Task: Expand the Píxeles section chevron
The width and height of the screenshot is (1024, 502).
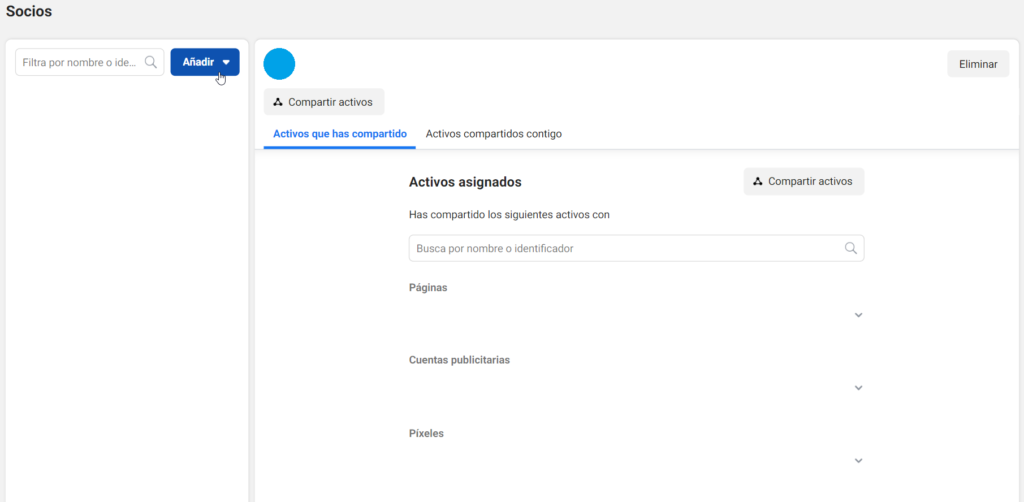Action: pos(858,461)
